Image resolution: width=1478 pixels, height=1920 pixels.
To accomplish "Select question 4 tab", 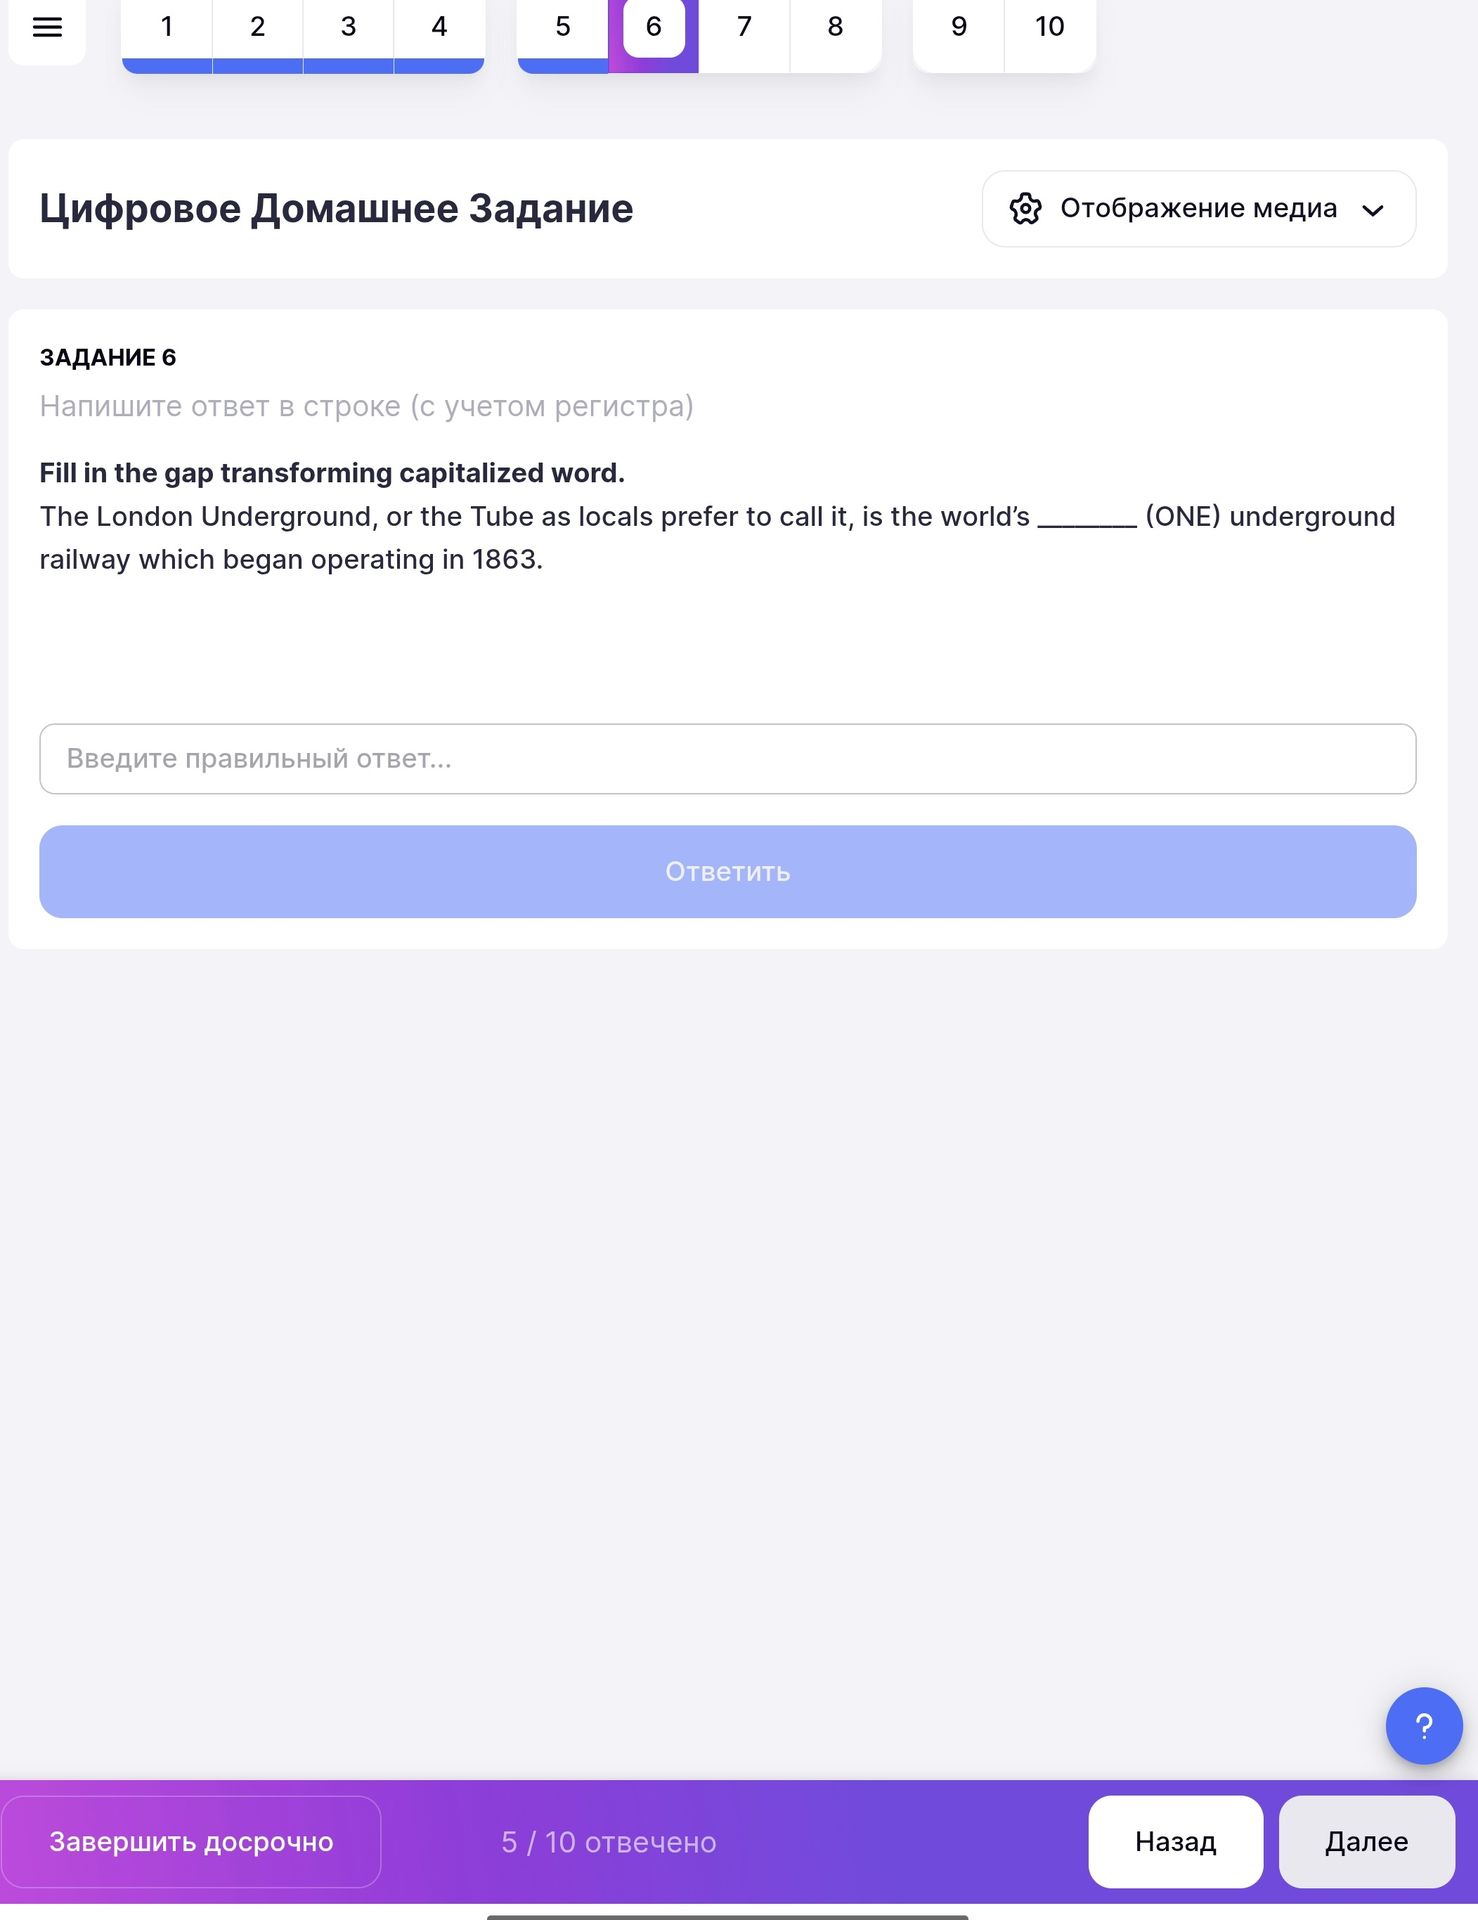I will pos(439,30).
